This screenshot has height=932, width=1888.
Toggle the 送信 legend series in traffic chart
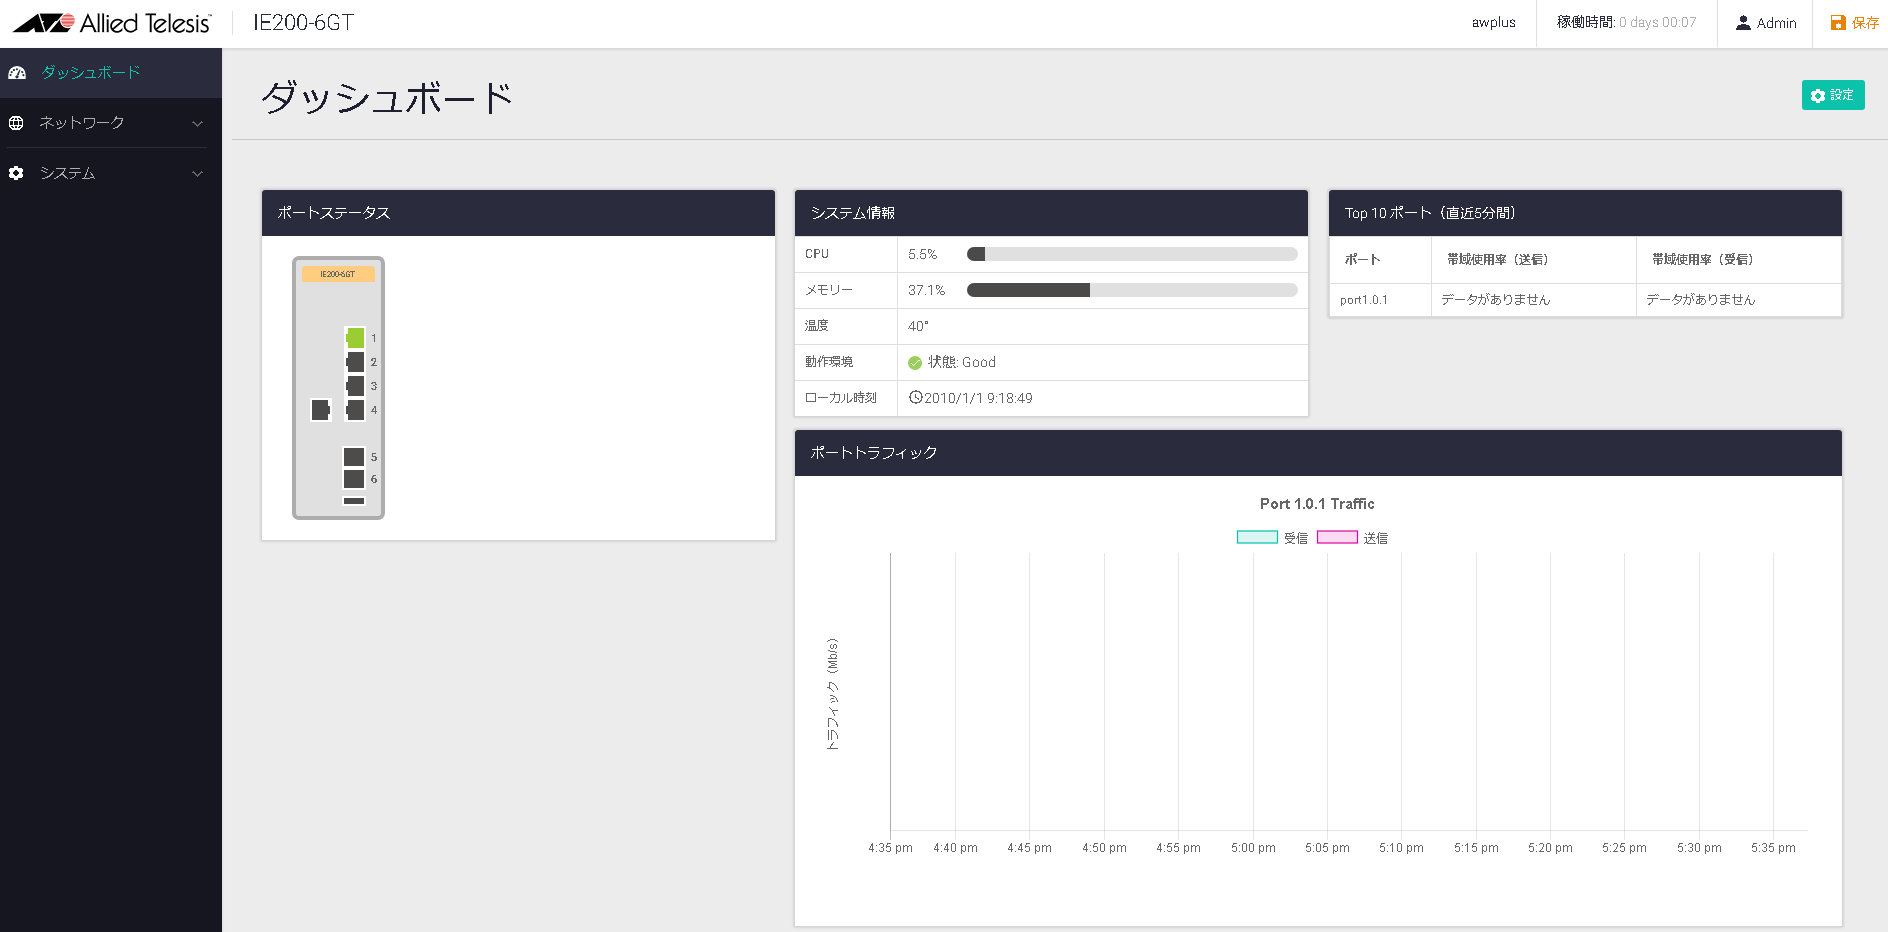[x=1351, y=538]
